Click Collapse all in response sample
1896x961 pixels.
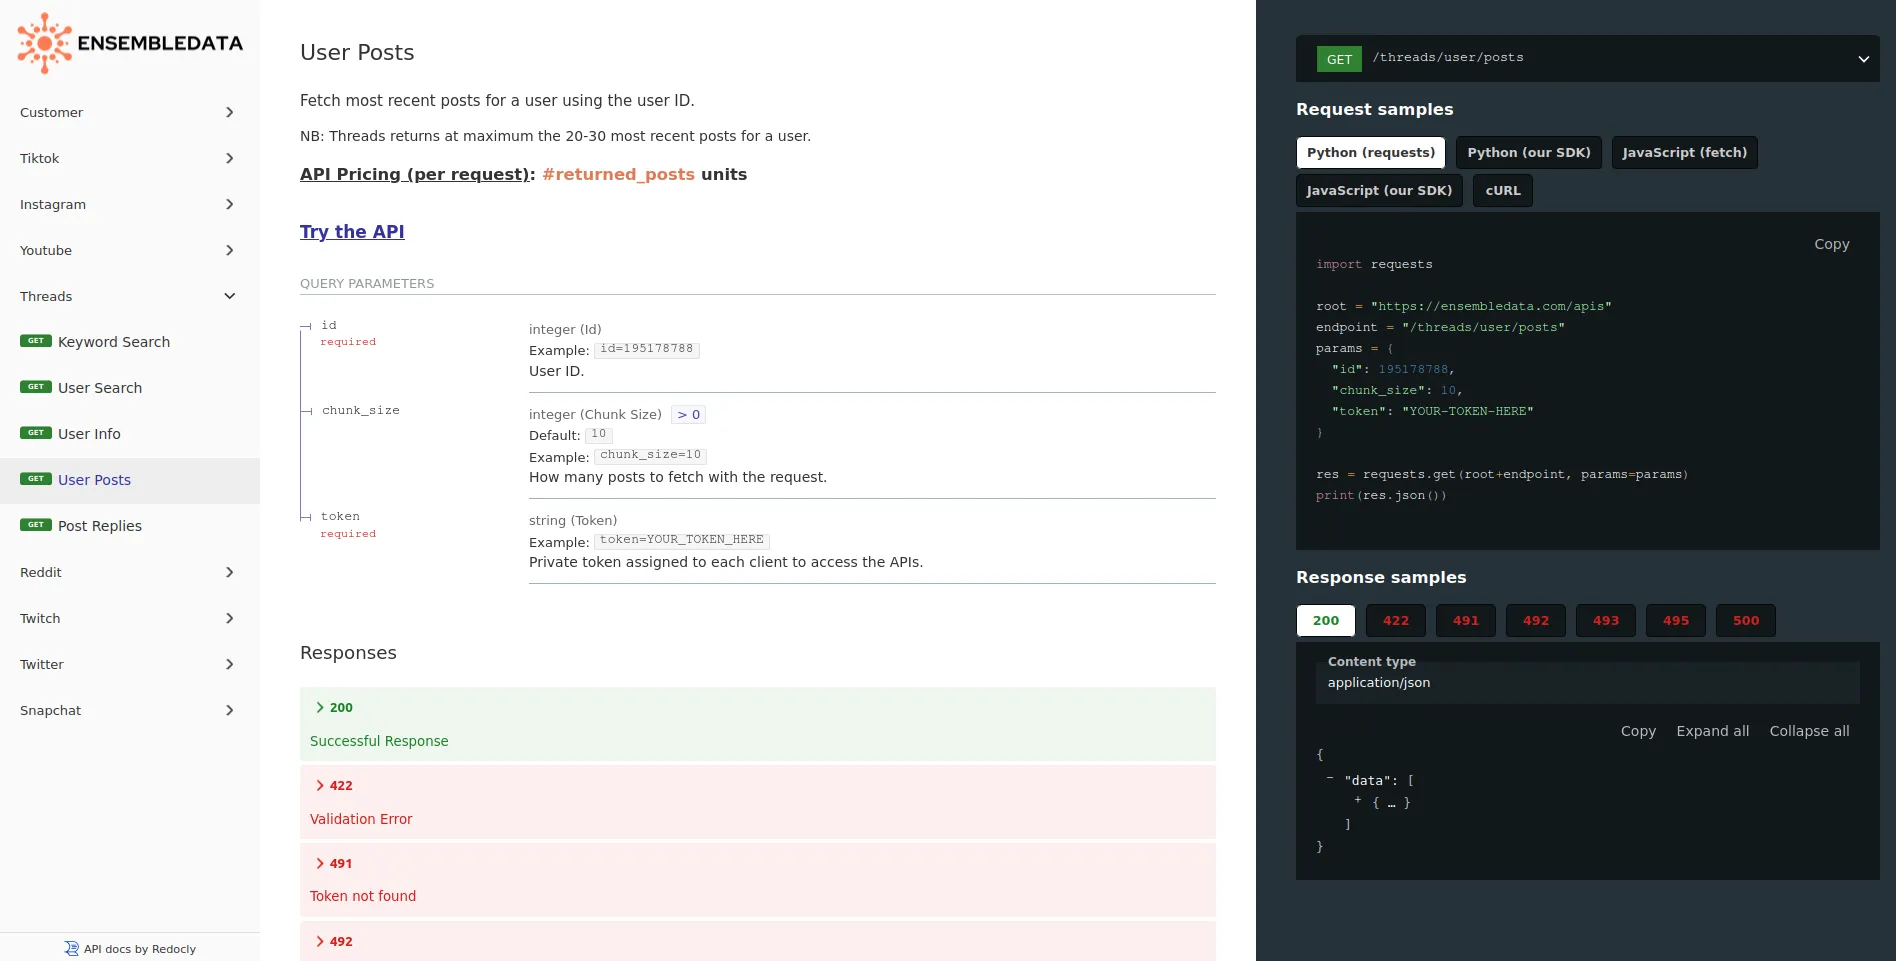point(1809,731)
